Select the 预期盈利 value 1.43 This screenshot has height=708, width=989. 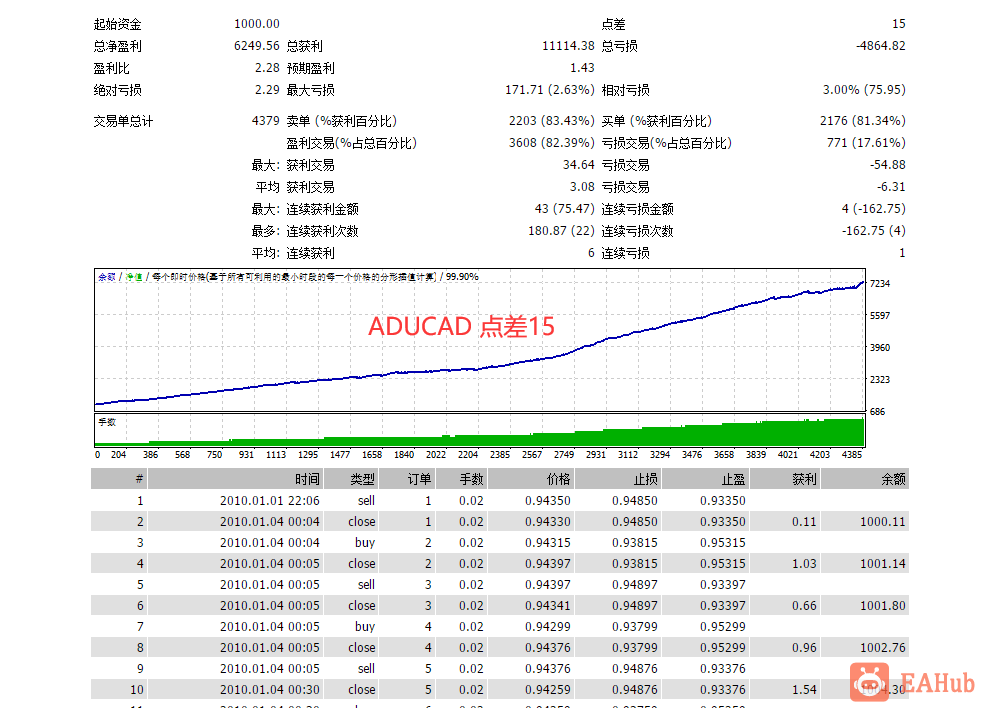582,68
